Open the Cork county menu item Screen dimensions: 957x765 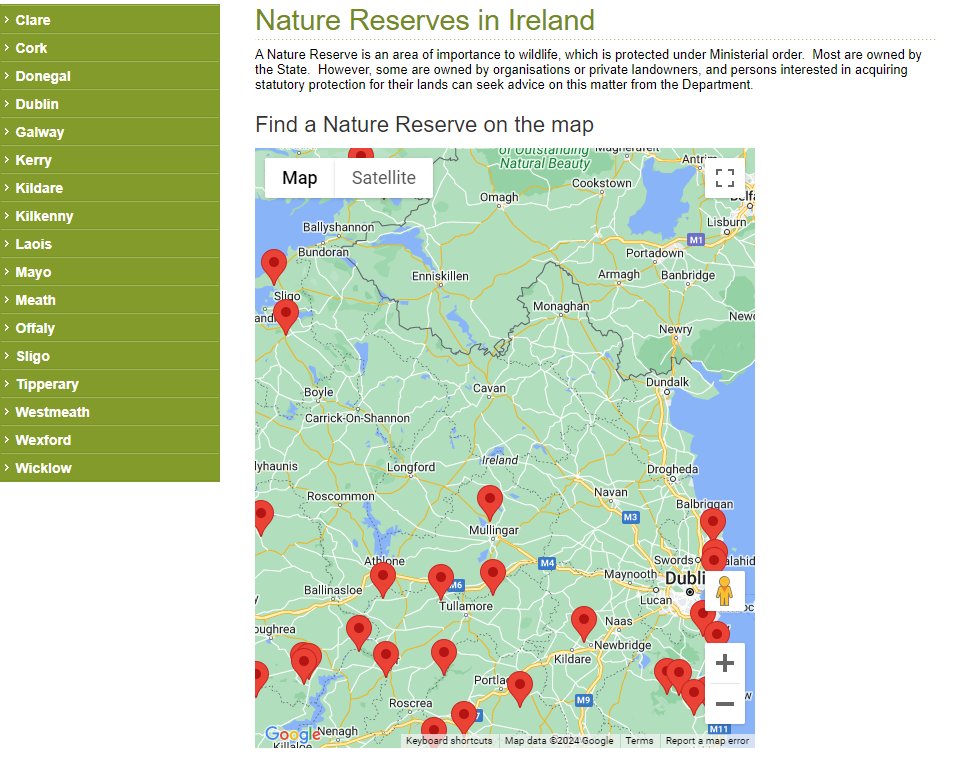click(x=110, y=48)
